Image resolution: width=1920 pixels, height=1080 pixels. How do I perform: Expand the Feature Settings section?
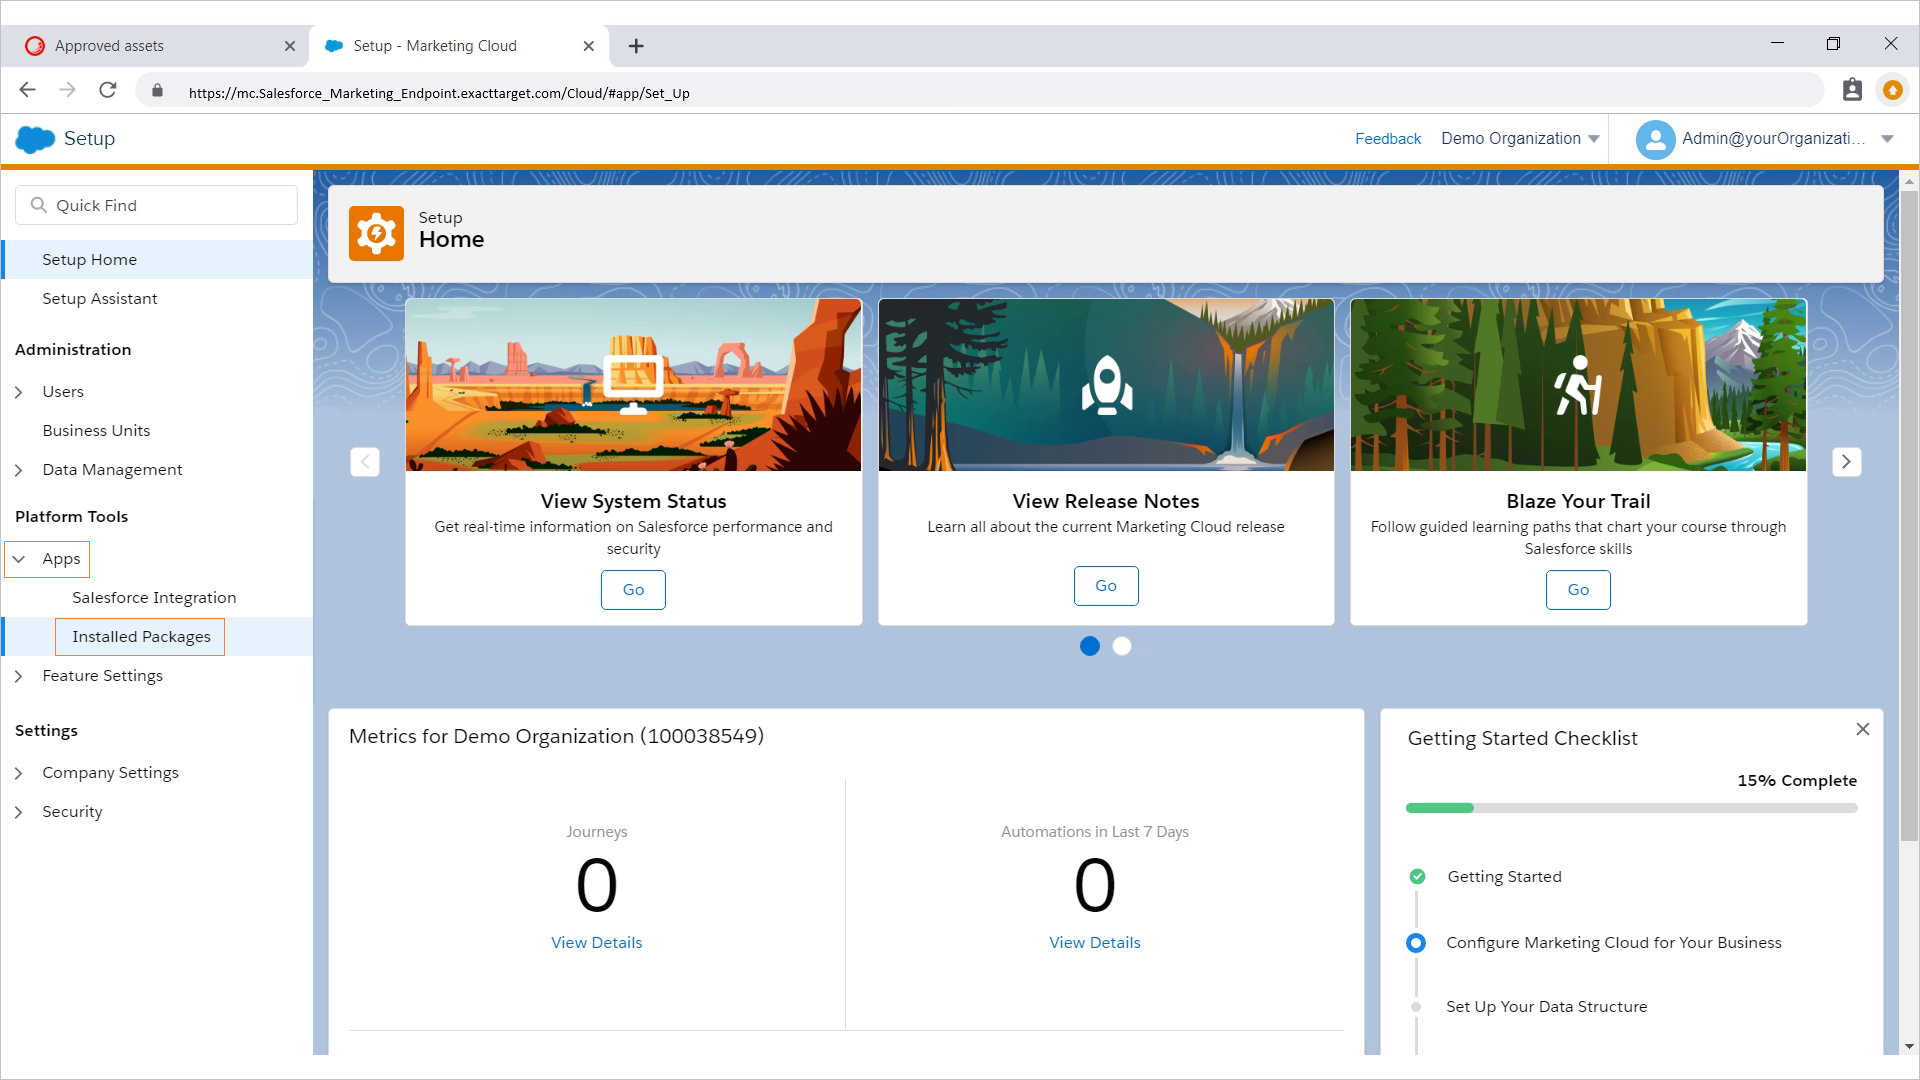tap(19, 676)
